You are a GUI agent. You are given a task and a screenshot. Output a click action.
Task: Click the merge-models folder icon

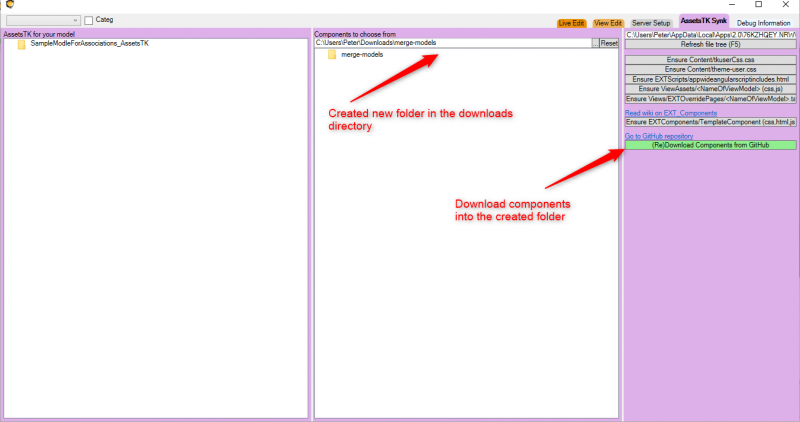[332, 55]
